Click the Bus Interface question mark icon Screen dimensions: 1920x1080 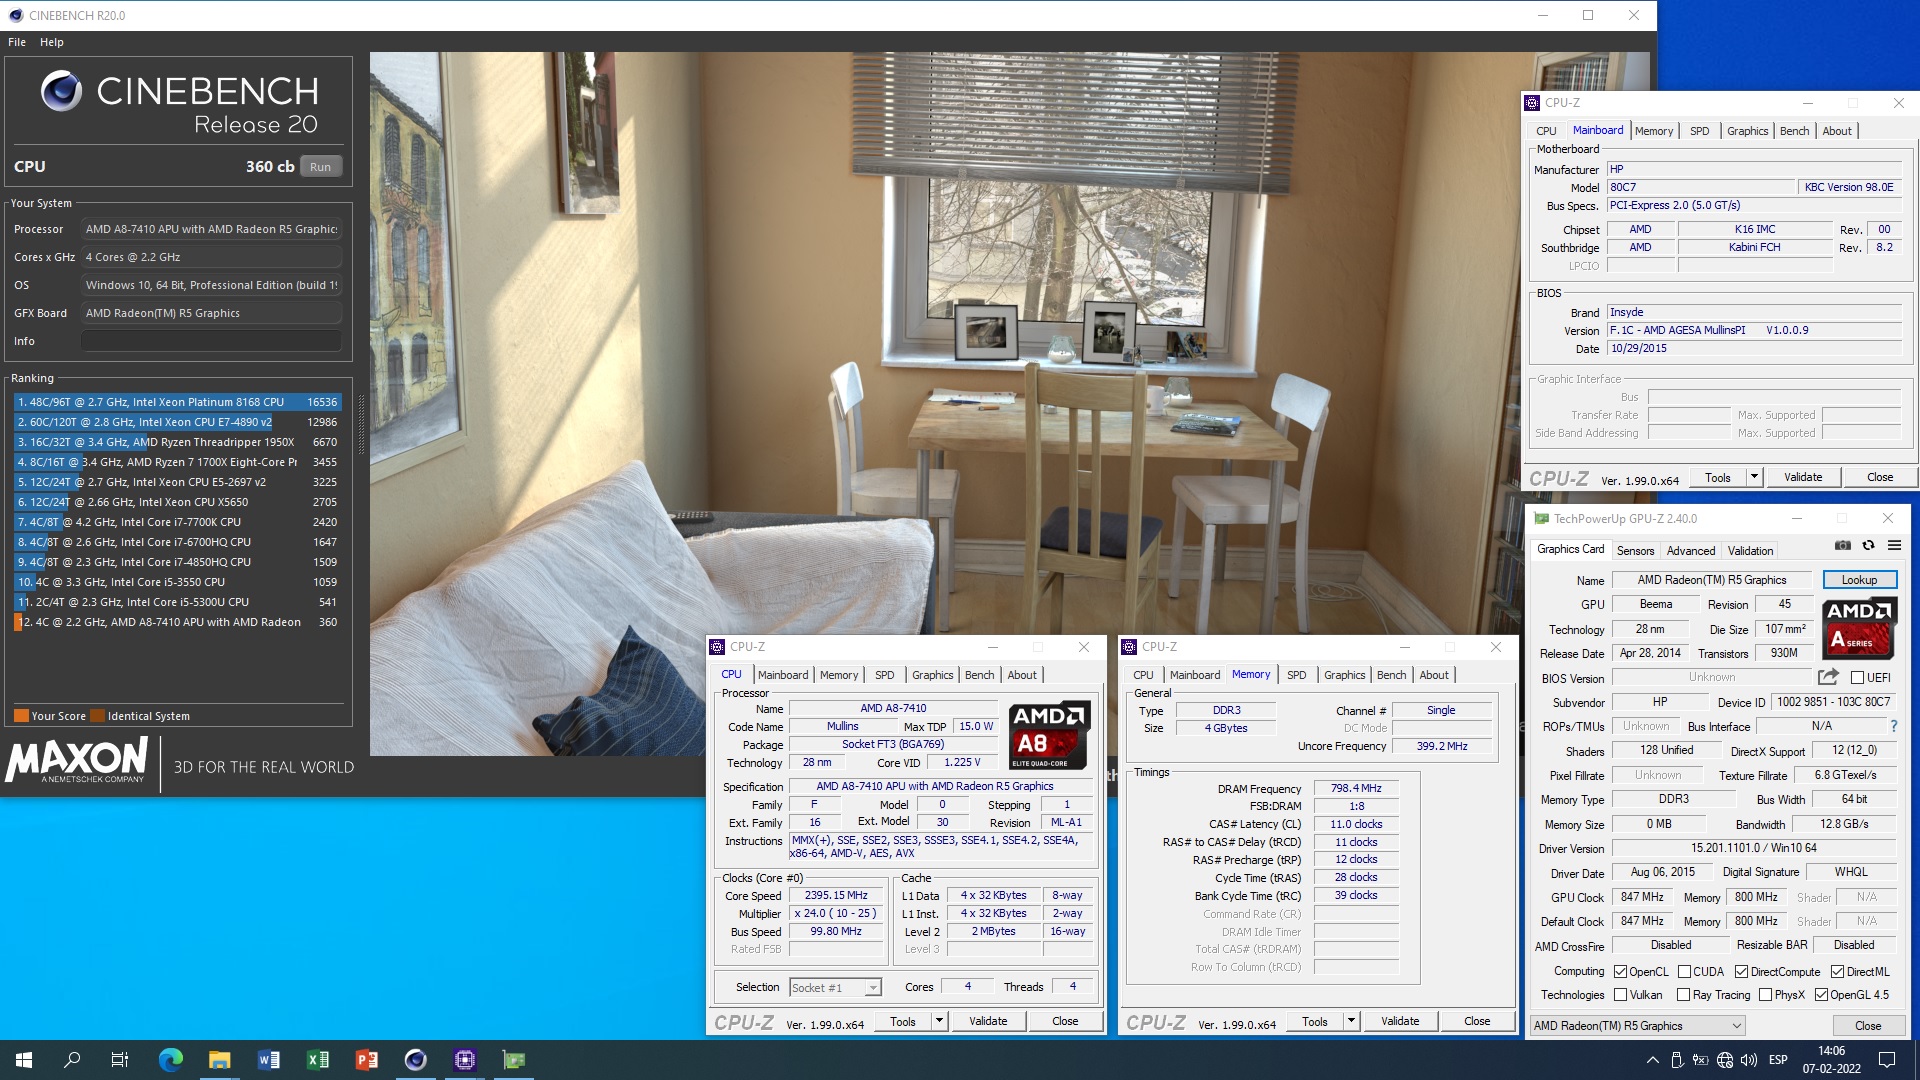coord(1893,726)
